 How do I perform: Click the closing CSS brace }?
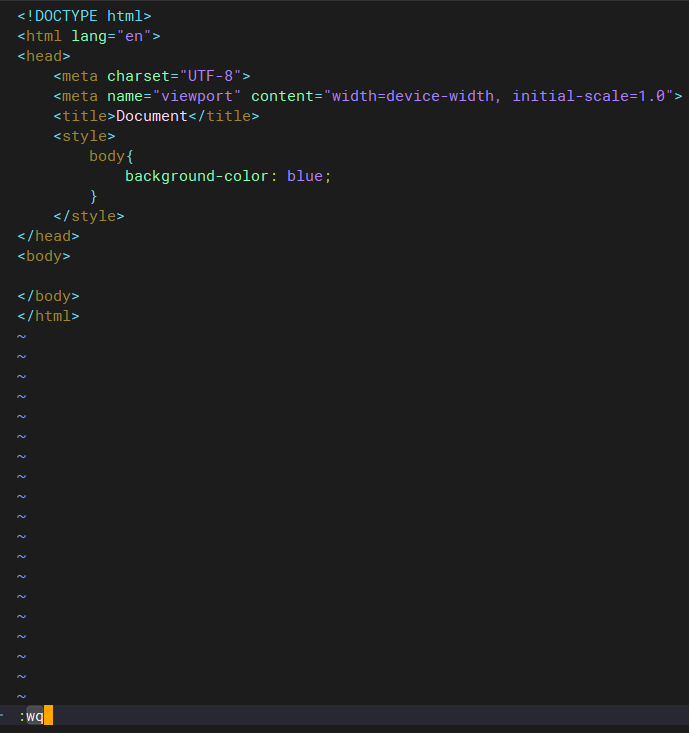tap(93, 196)
